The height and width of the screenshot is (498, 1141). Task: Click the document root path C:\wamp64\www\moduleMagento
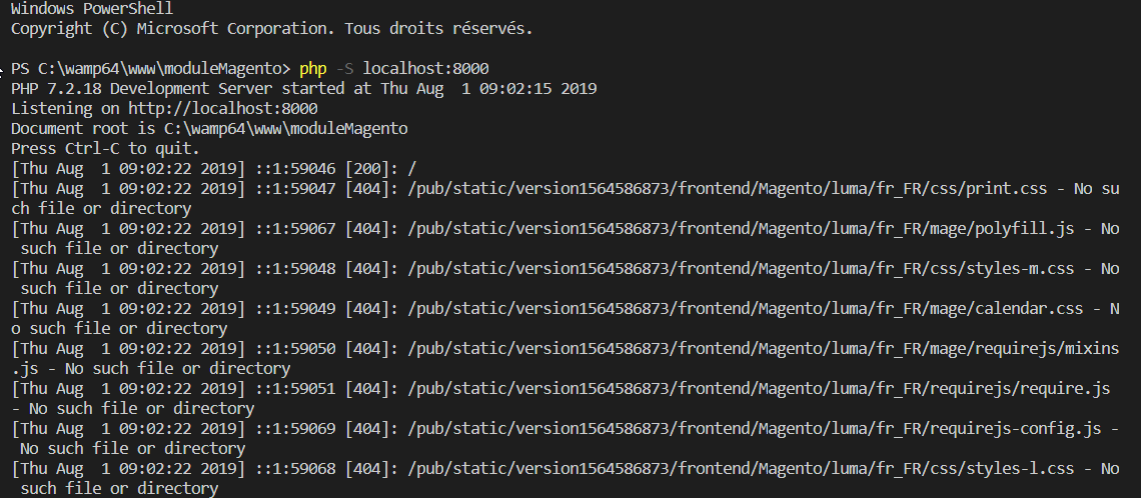(x=282, y=128)
